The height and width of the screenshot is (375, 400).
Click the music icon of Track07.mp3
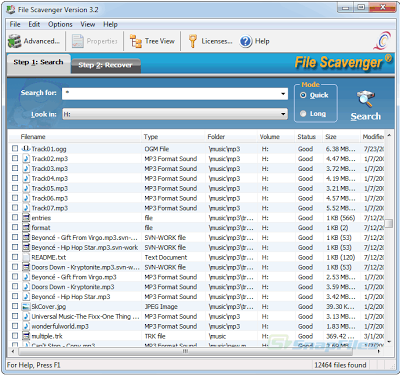tap(26, 208)
